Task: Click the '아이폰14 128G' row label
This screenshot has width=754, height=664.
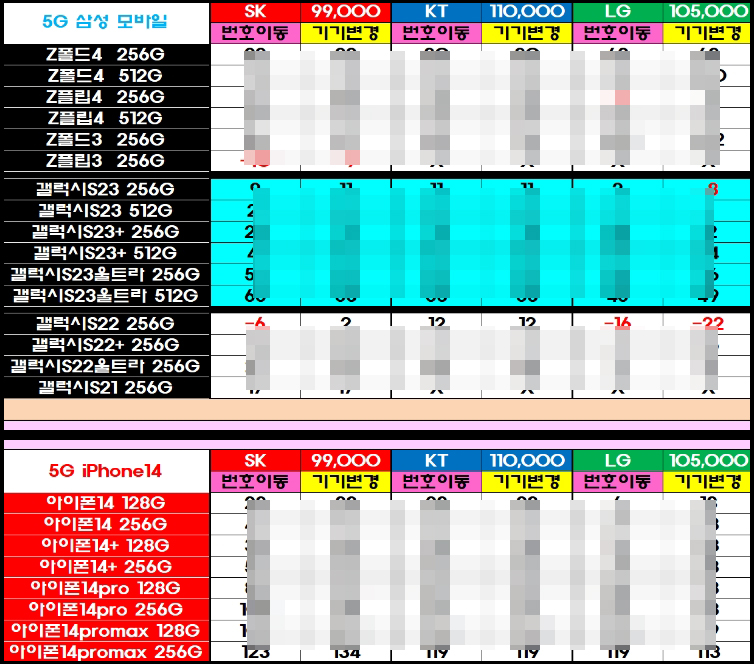Action: 106,503
